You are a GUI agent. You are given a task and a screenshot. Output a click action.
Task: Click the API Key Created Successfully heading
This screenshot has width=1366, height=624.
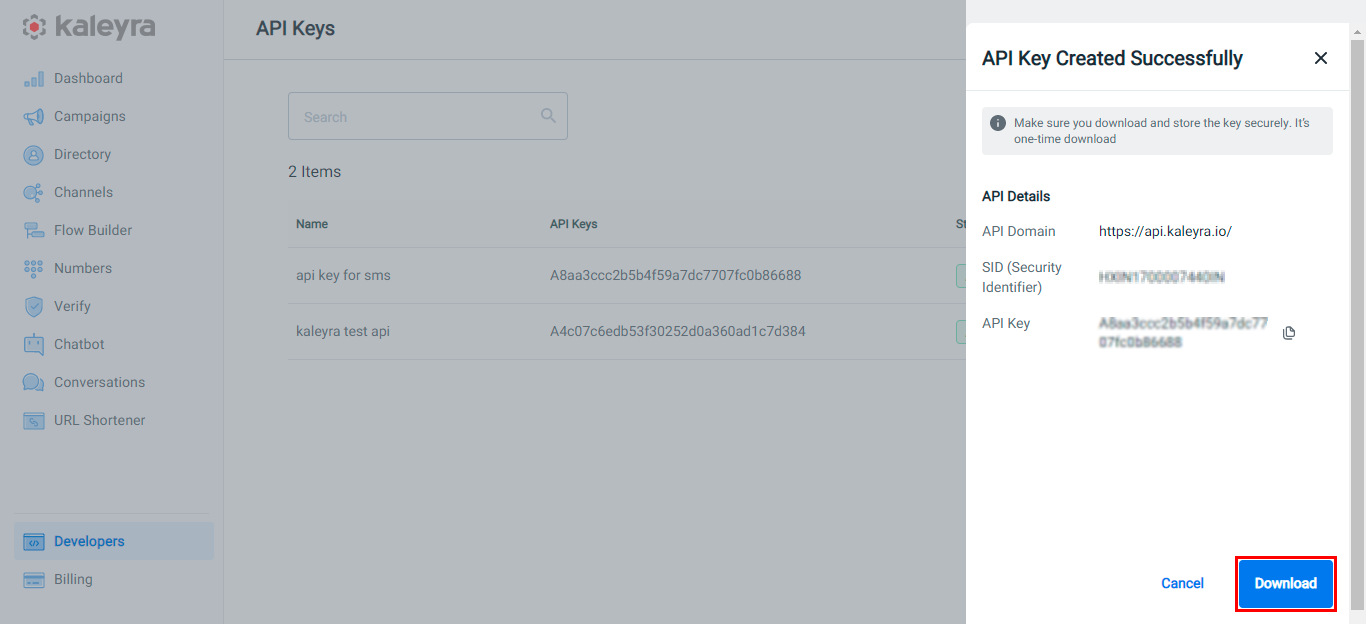coord(1112,58)
